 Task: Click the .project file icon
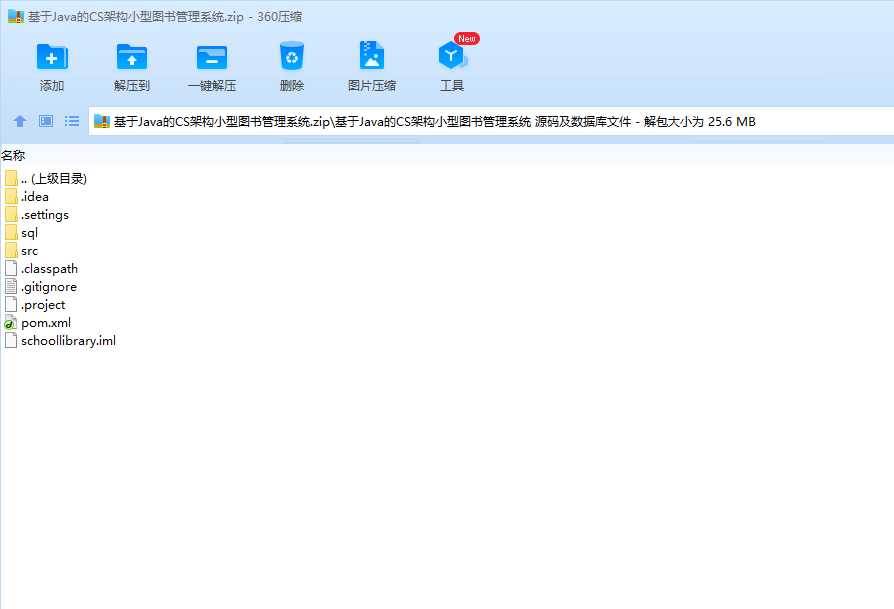point(11,304)
